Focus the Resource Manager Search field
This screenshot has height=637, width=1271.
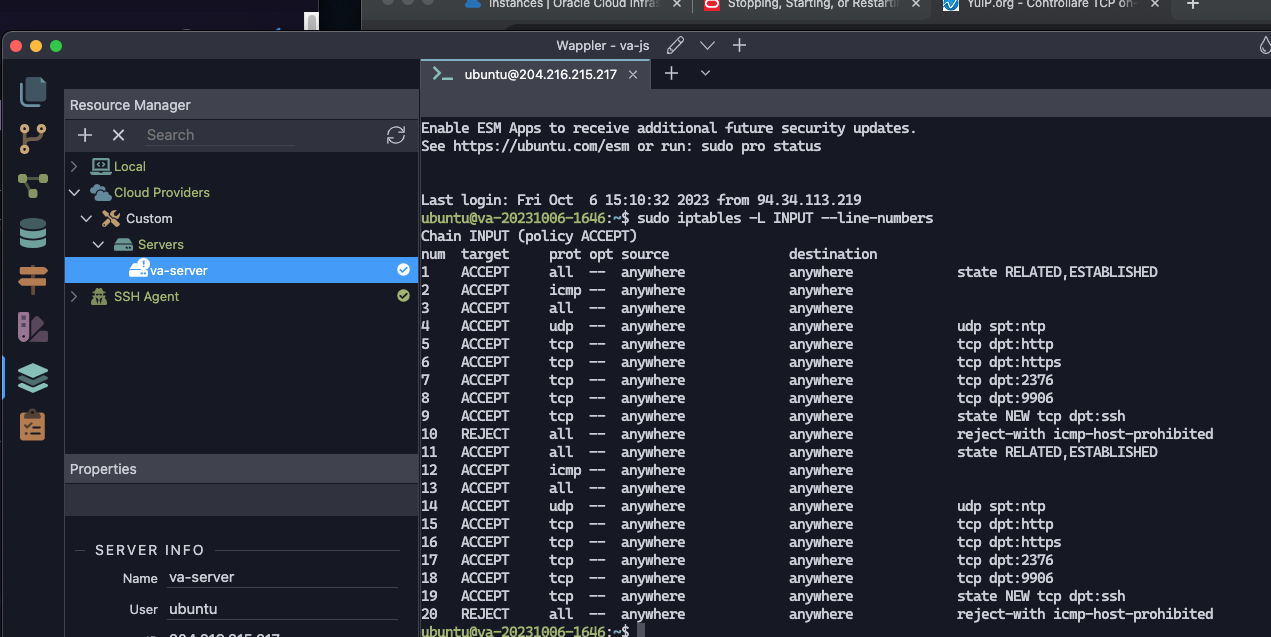220,135
